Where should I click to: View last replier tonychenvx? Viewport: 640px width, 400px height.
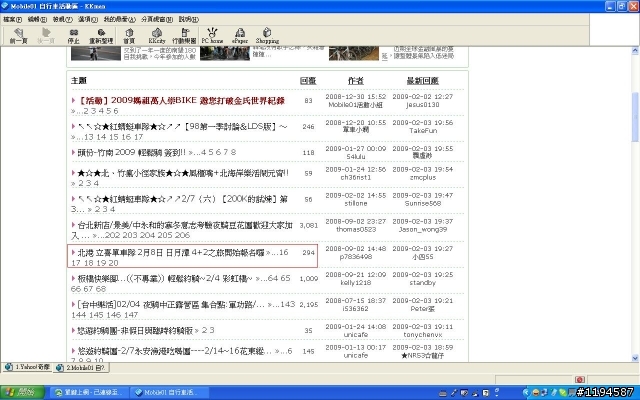(x=422, y=335)
